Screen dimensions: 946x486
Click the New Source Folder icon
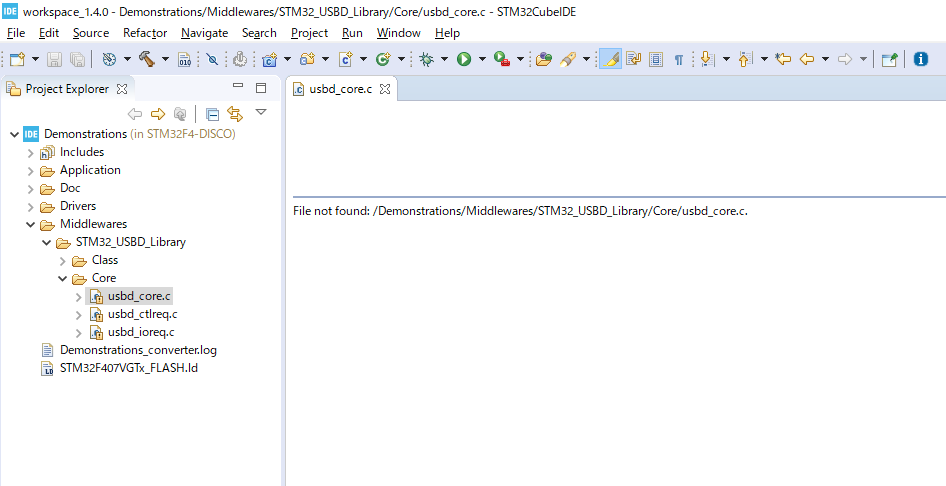pyautogui.click(x=308, y=59)
